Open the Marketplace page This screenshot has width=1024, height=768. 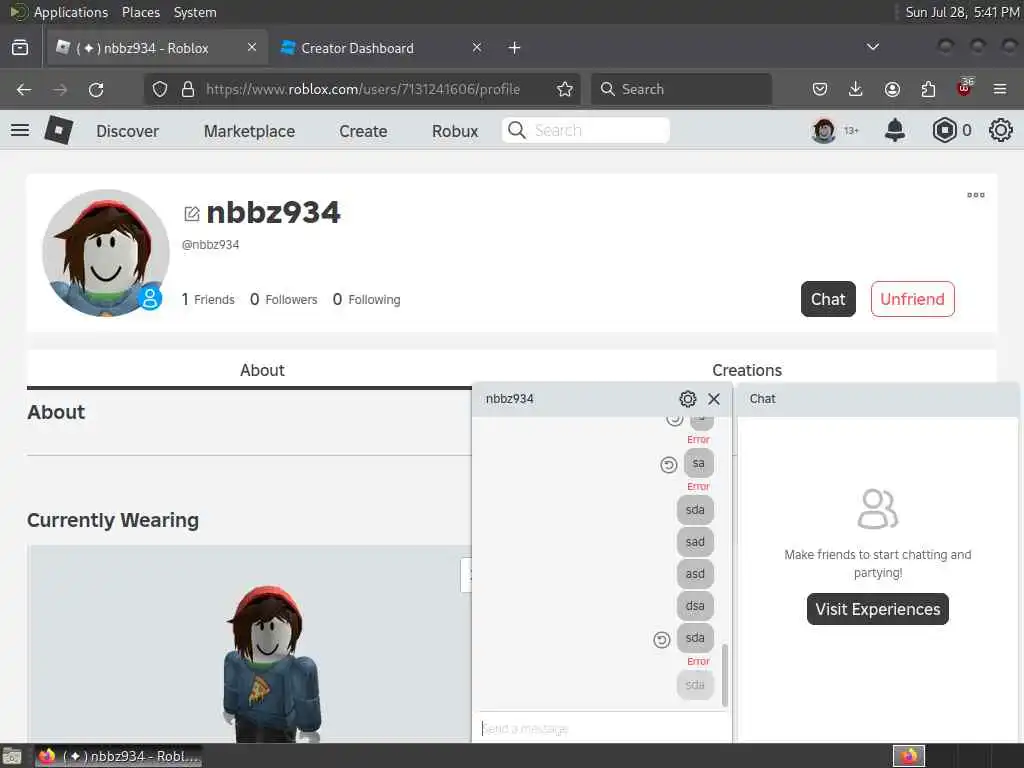249,131
